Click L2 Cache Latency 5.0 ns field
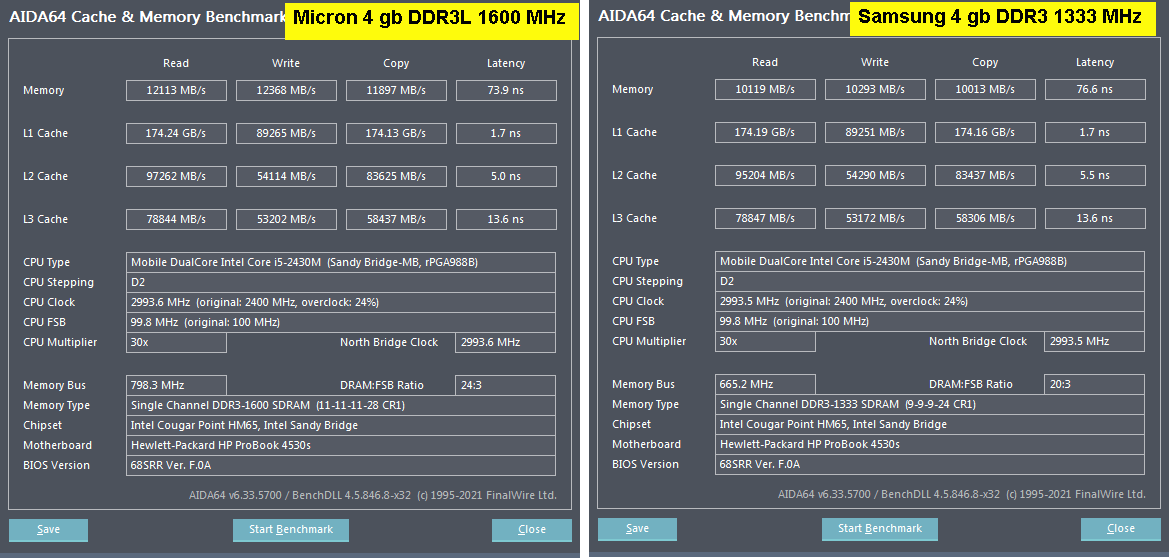The width and height of the screenshot is (1173, 558). click(506, 177)
